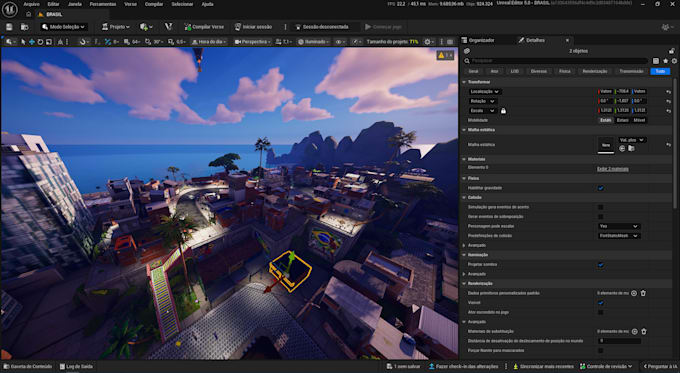Open the viewport Show eye dropdown

pos(340,42)
